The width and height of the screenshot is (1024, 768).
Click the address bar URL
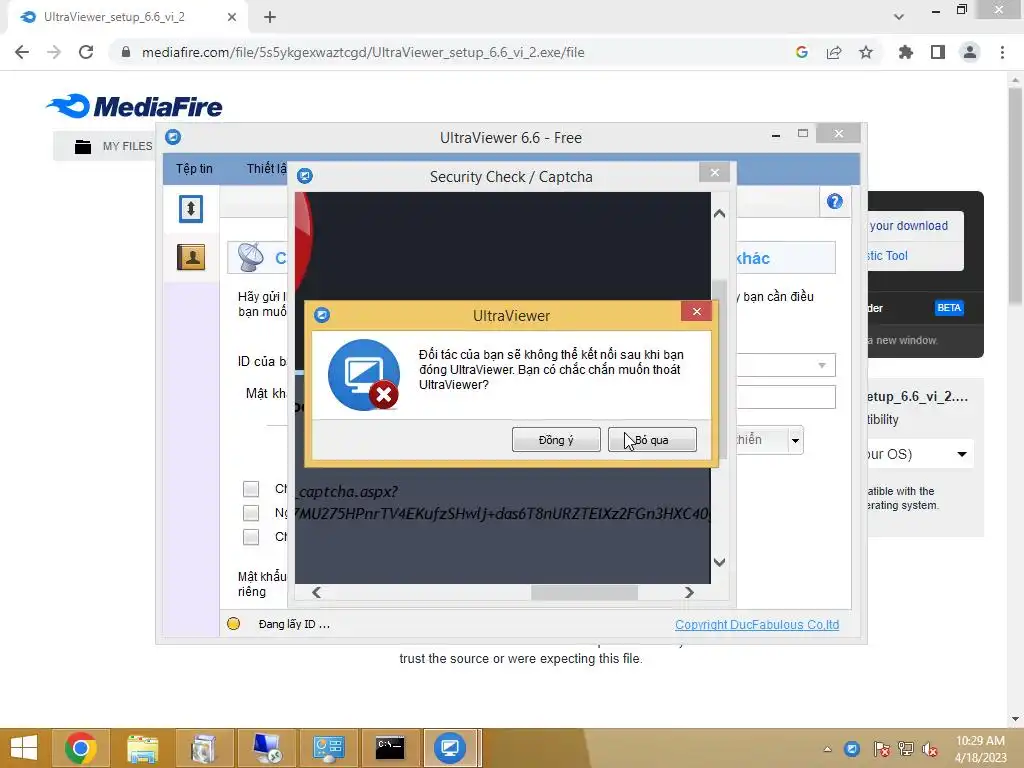pyautogui.click(x=363, y=52)
